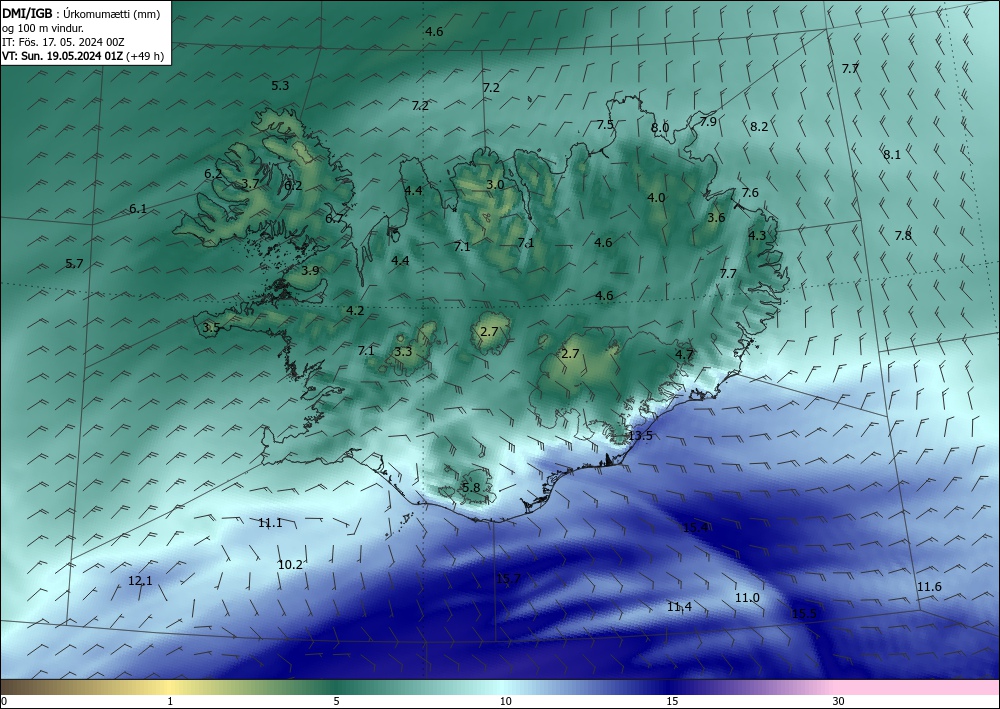
Task: Click the 4.3 value in the East Fjords
Action: coord(757,236)
